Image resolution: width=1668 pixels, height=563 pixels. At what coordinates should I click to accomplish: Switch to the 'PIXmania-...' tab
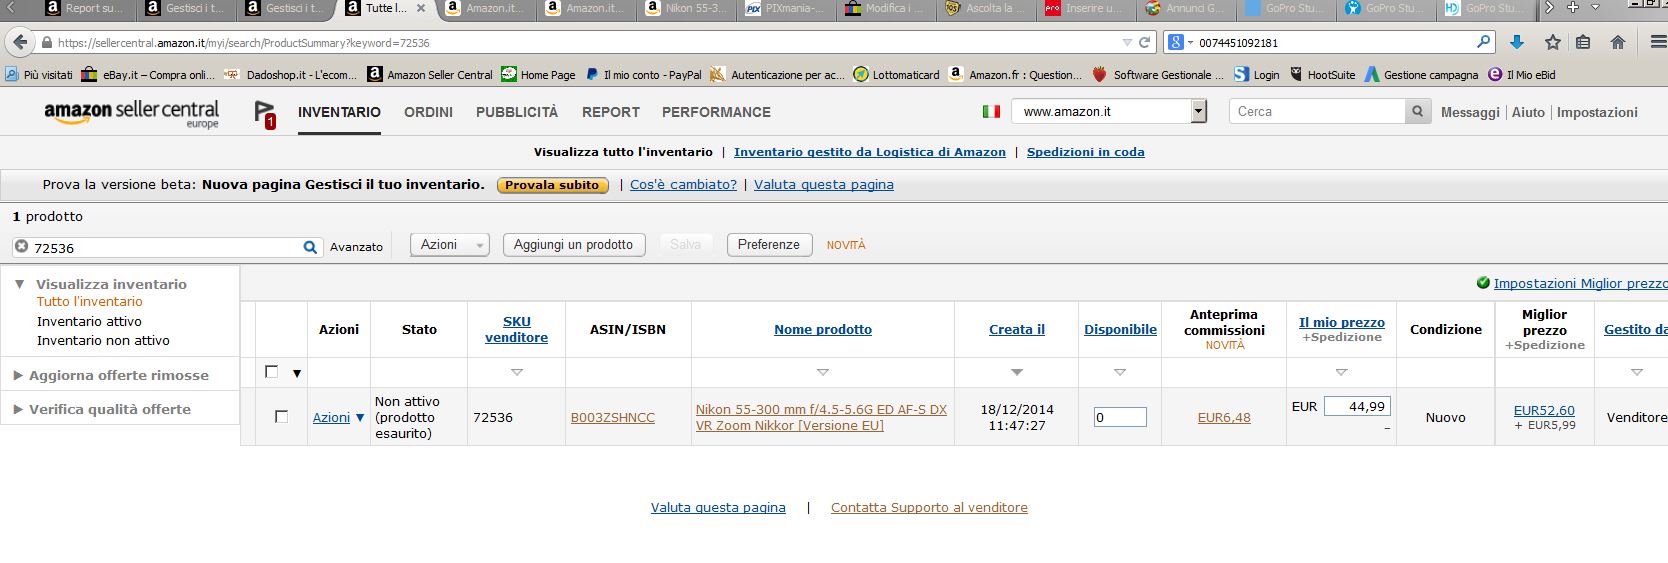(x=787, y=8)
